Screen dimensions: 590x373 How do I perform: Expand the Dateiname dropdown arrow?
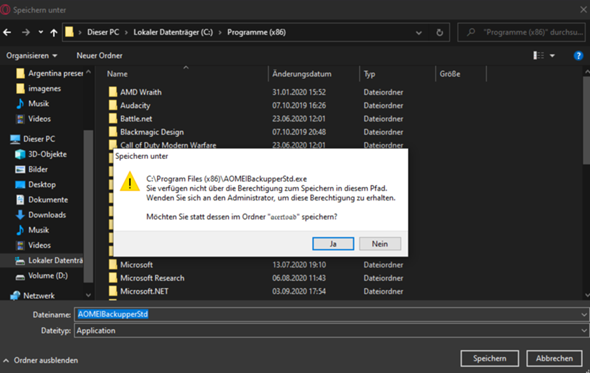click(584, 314)
